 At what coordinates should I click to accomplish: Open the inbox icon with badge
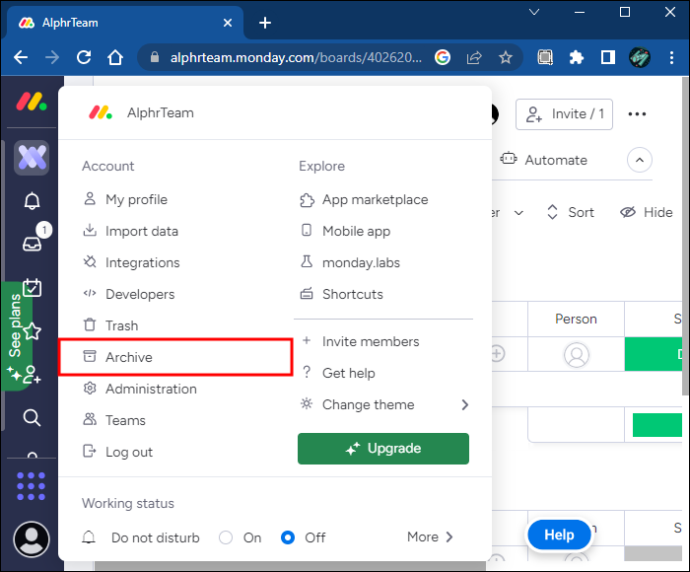32,243
